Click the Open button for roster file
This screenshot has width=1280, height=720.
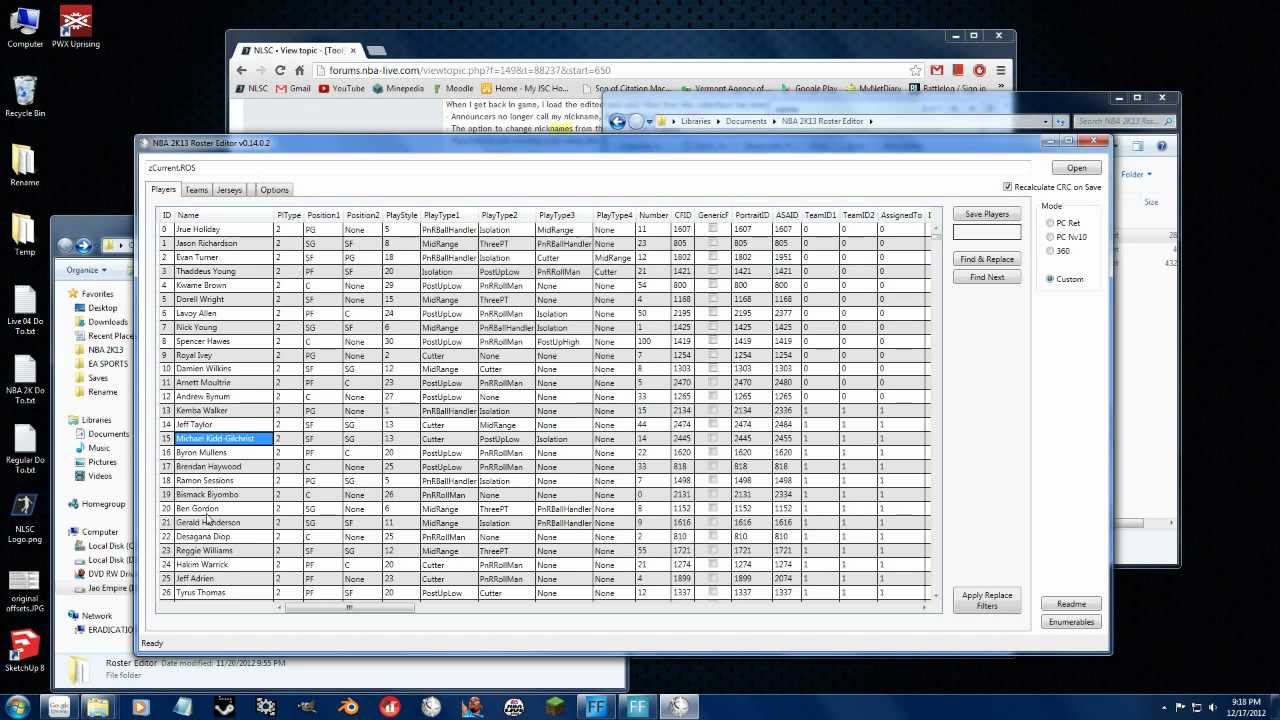point(1076,168)
